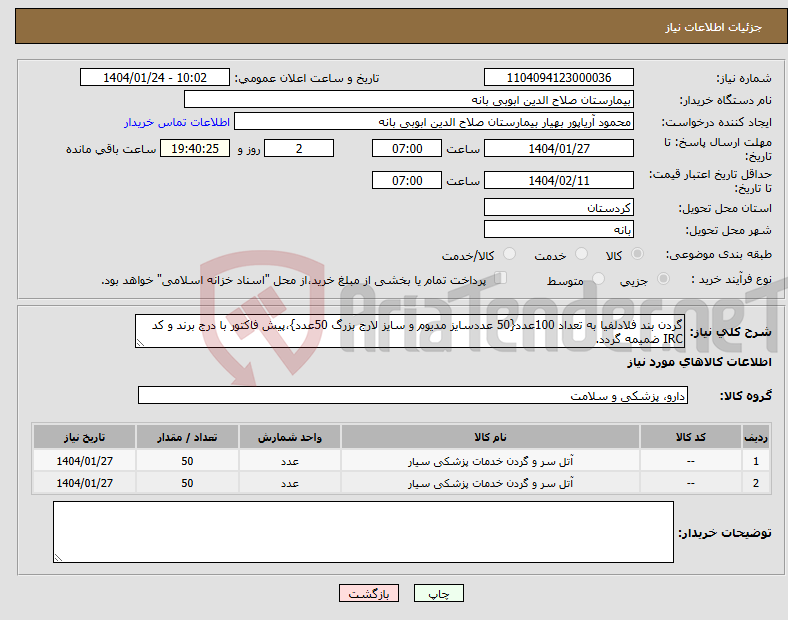Click the بازگشت button
This screenshot has width=788, height=620.
coord(369,593)
